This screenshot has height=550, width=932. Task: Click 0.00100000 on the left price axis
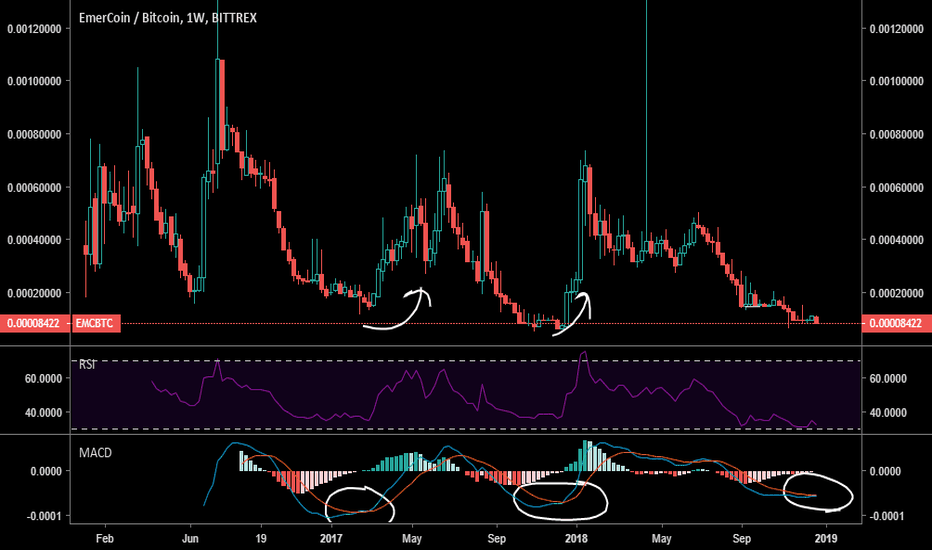click(x=34, y=81)
